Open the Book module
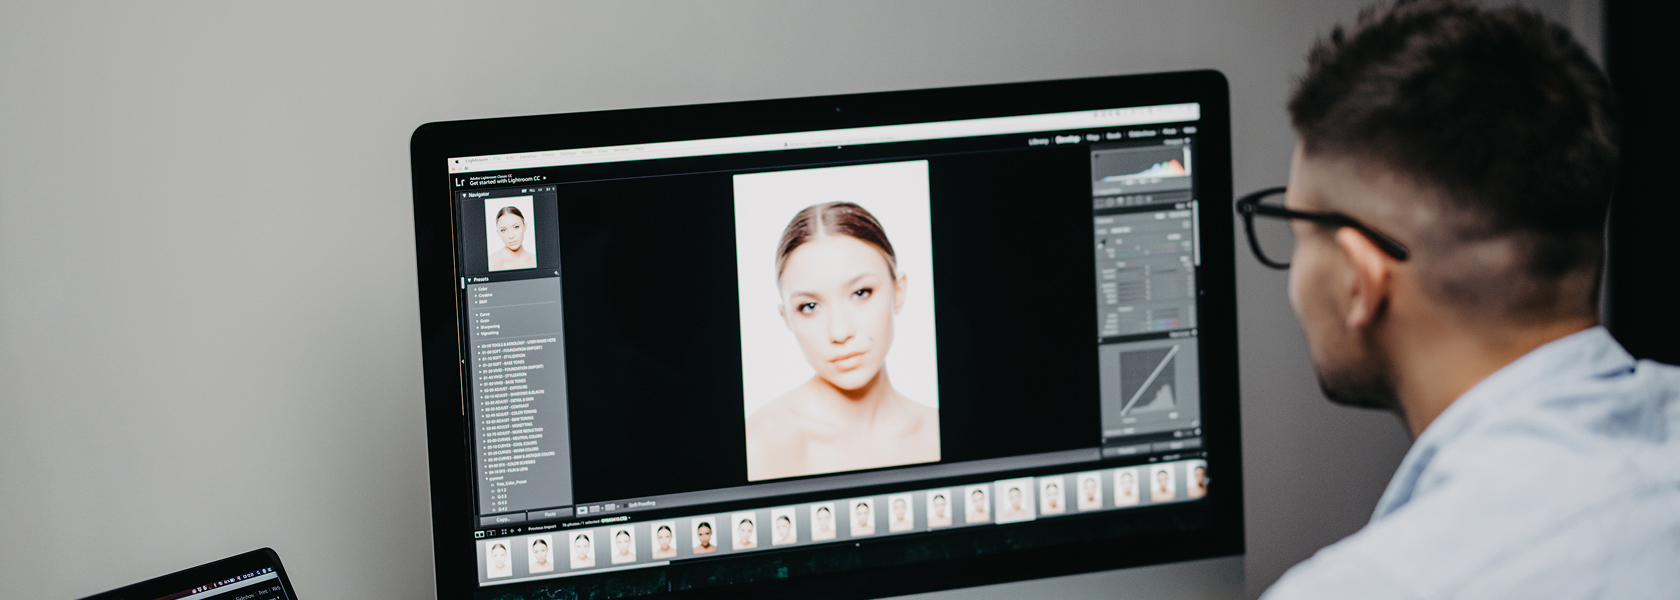 click(1113, 136)
